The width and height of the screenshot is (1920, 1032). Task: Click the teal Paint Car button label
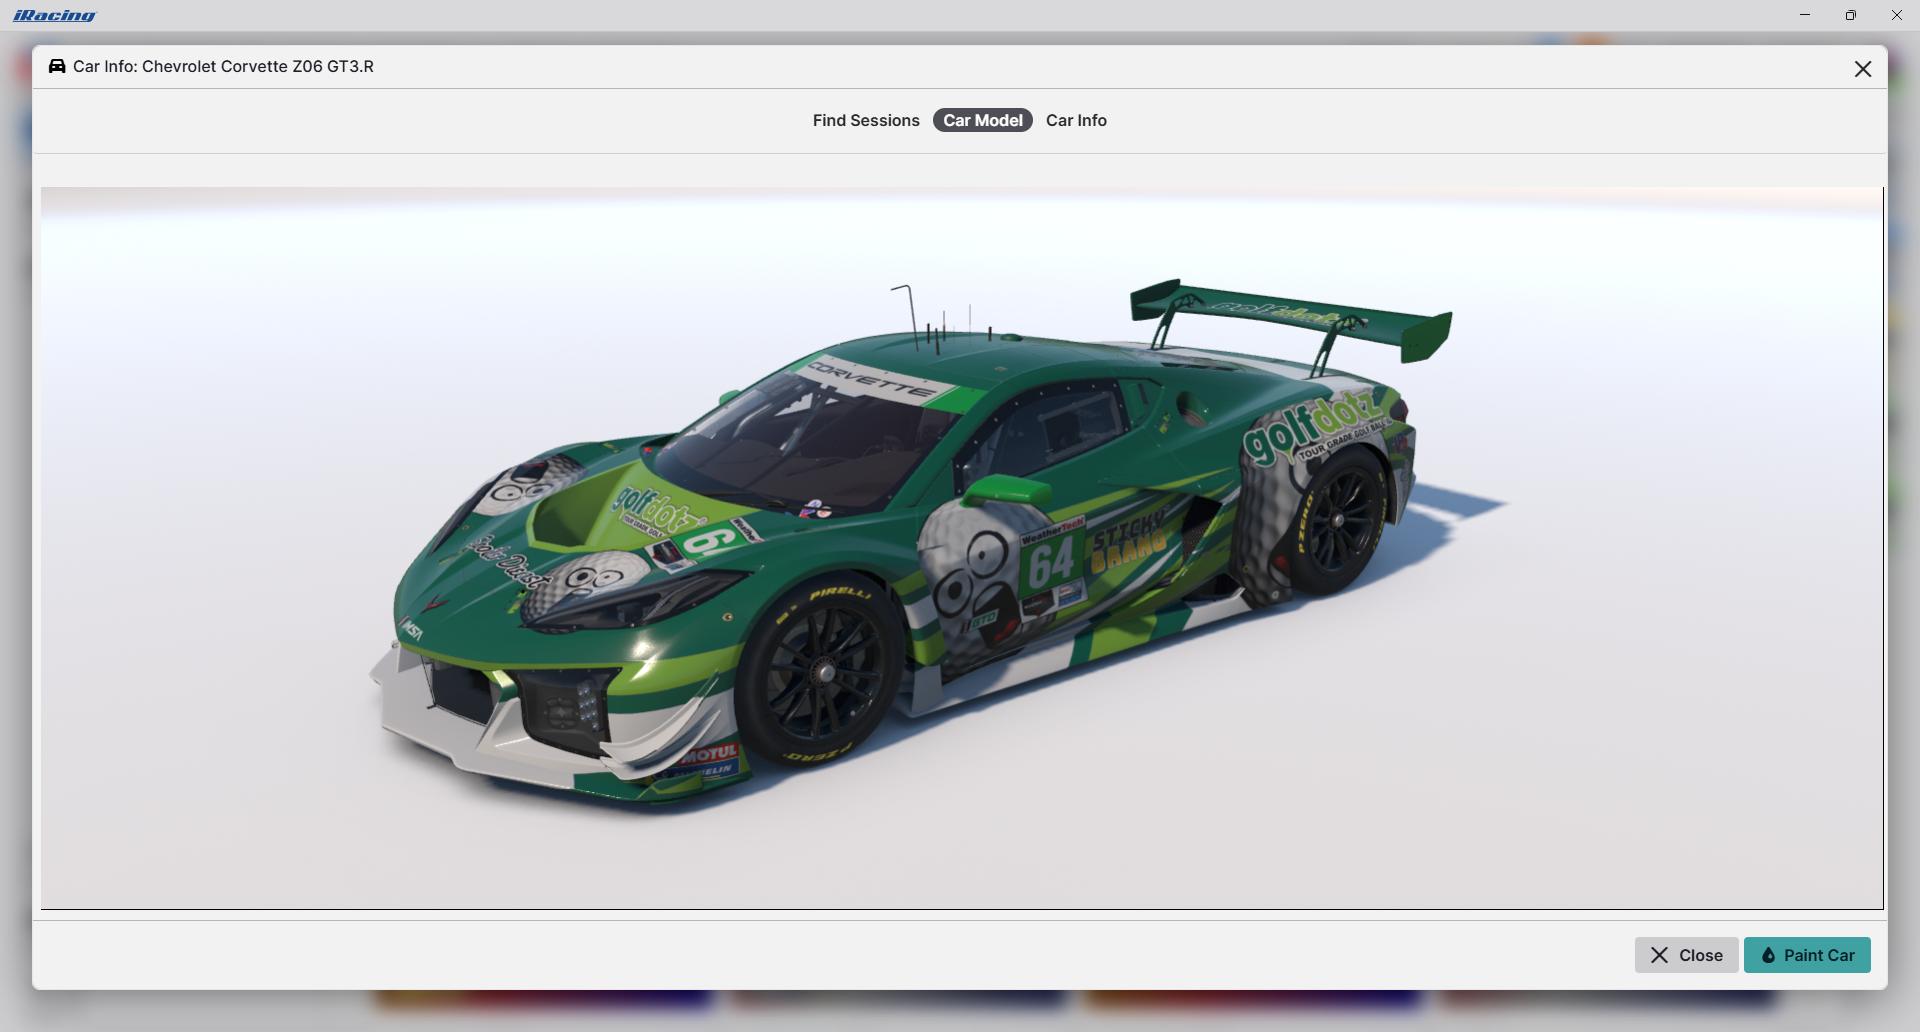(x=1819, y=955)
